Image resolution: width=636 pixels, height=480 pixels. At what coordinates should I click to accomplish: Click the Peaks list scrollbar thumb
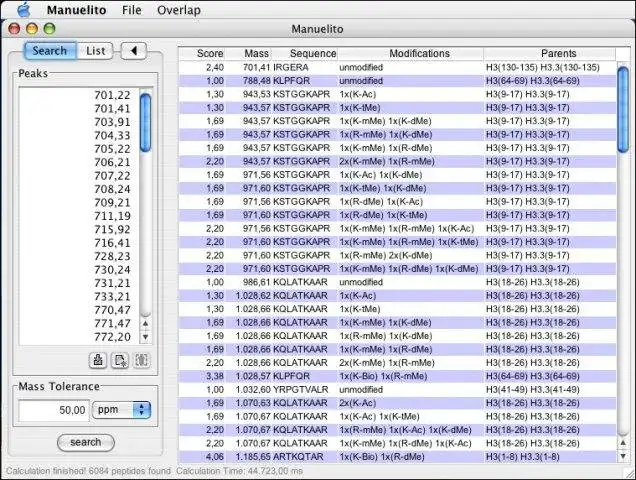[x=145, y=123]
